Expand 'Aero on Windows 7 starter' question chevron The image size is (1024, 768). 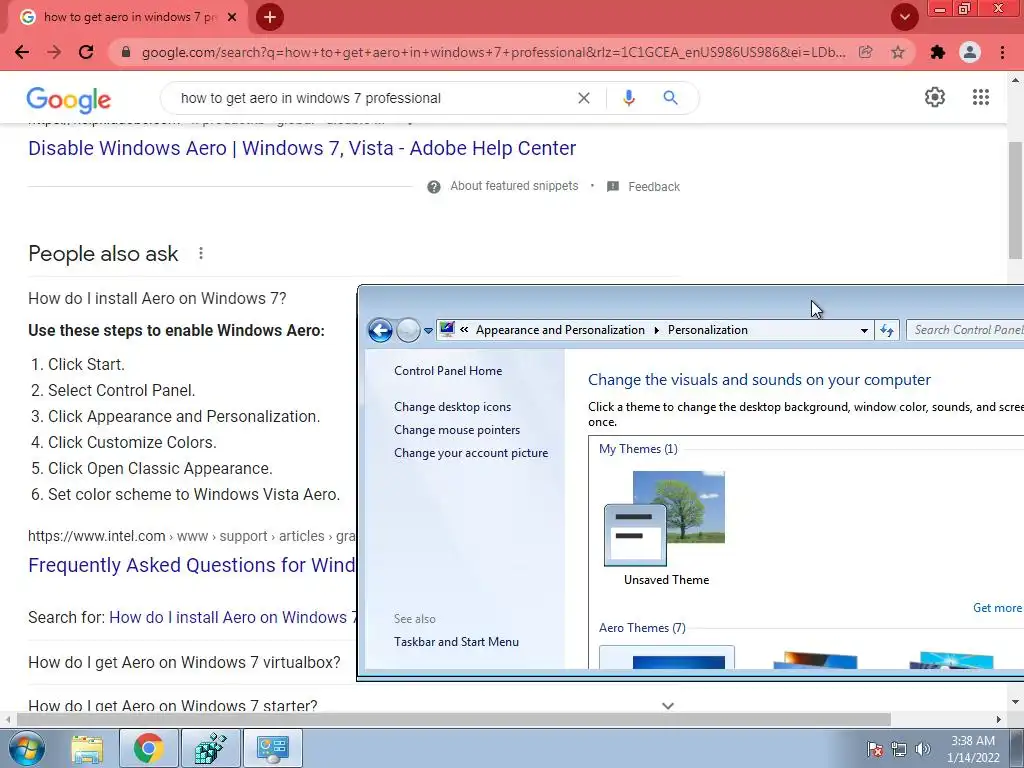point(667,706)
